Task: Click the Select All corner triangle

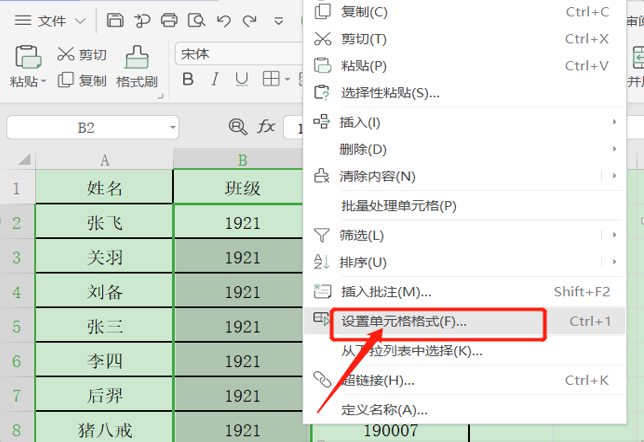Action: (24, 159)
